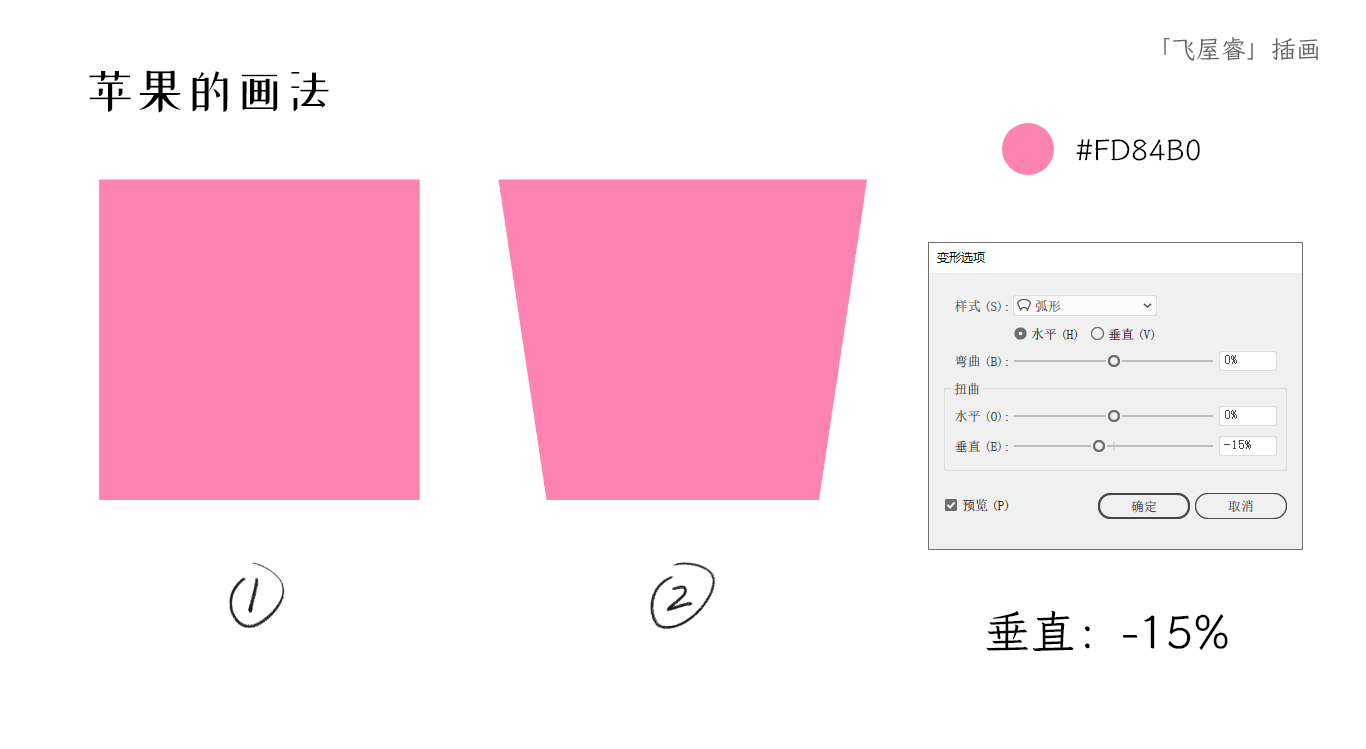Viewport: 1366px width, 749px height.
Task: Click the arc icon in the style dropdown
Action: pyautogui.click(x=1025, y=306)
